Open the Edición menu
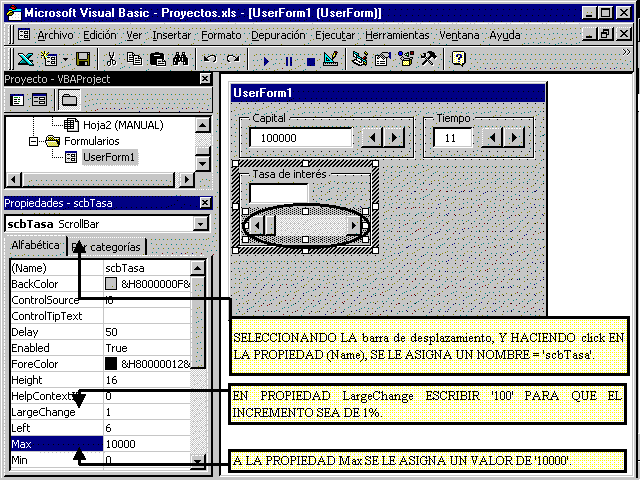The image size is (640, 480). coord(100,36)
